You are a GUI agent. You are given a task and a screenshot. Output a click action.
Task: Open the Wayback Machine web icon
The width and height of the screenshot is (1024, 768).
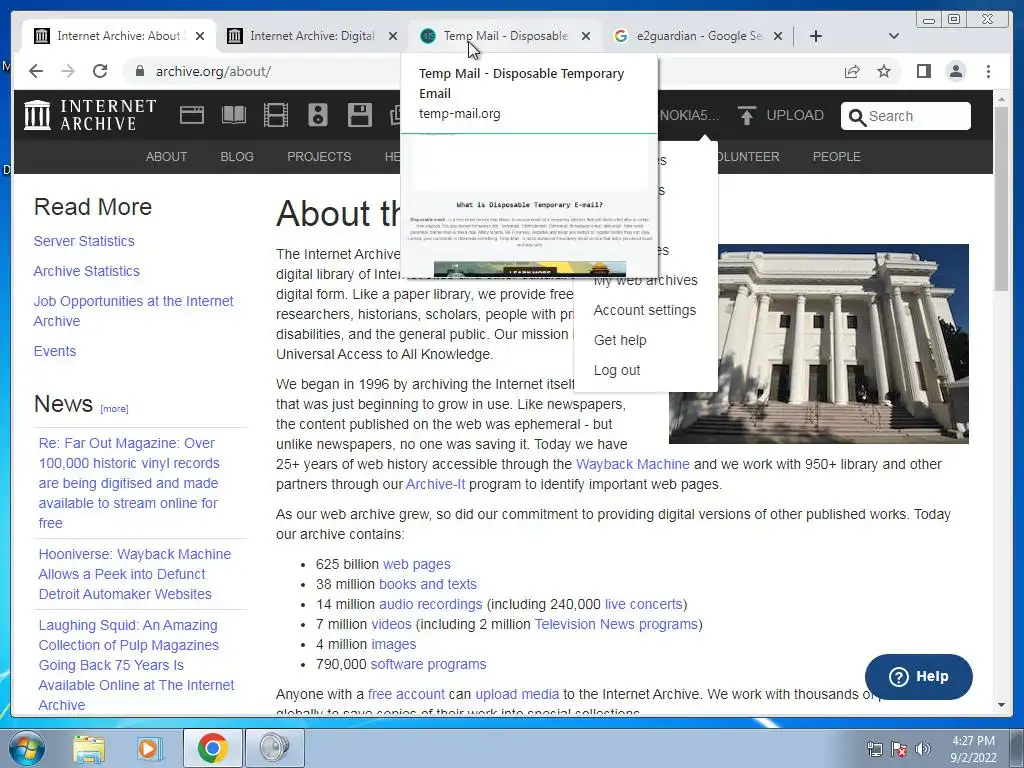[x=192, y=116]
